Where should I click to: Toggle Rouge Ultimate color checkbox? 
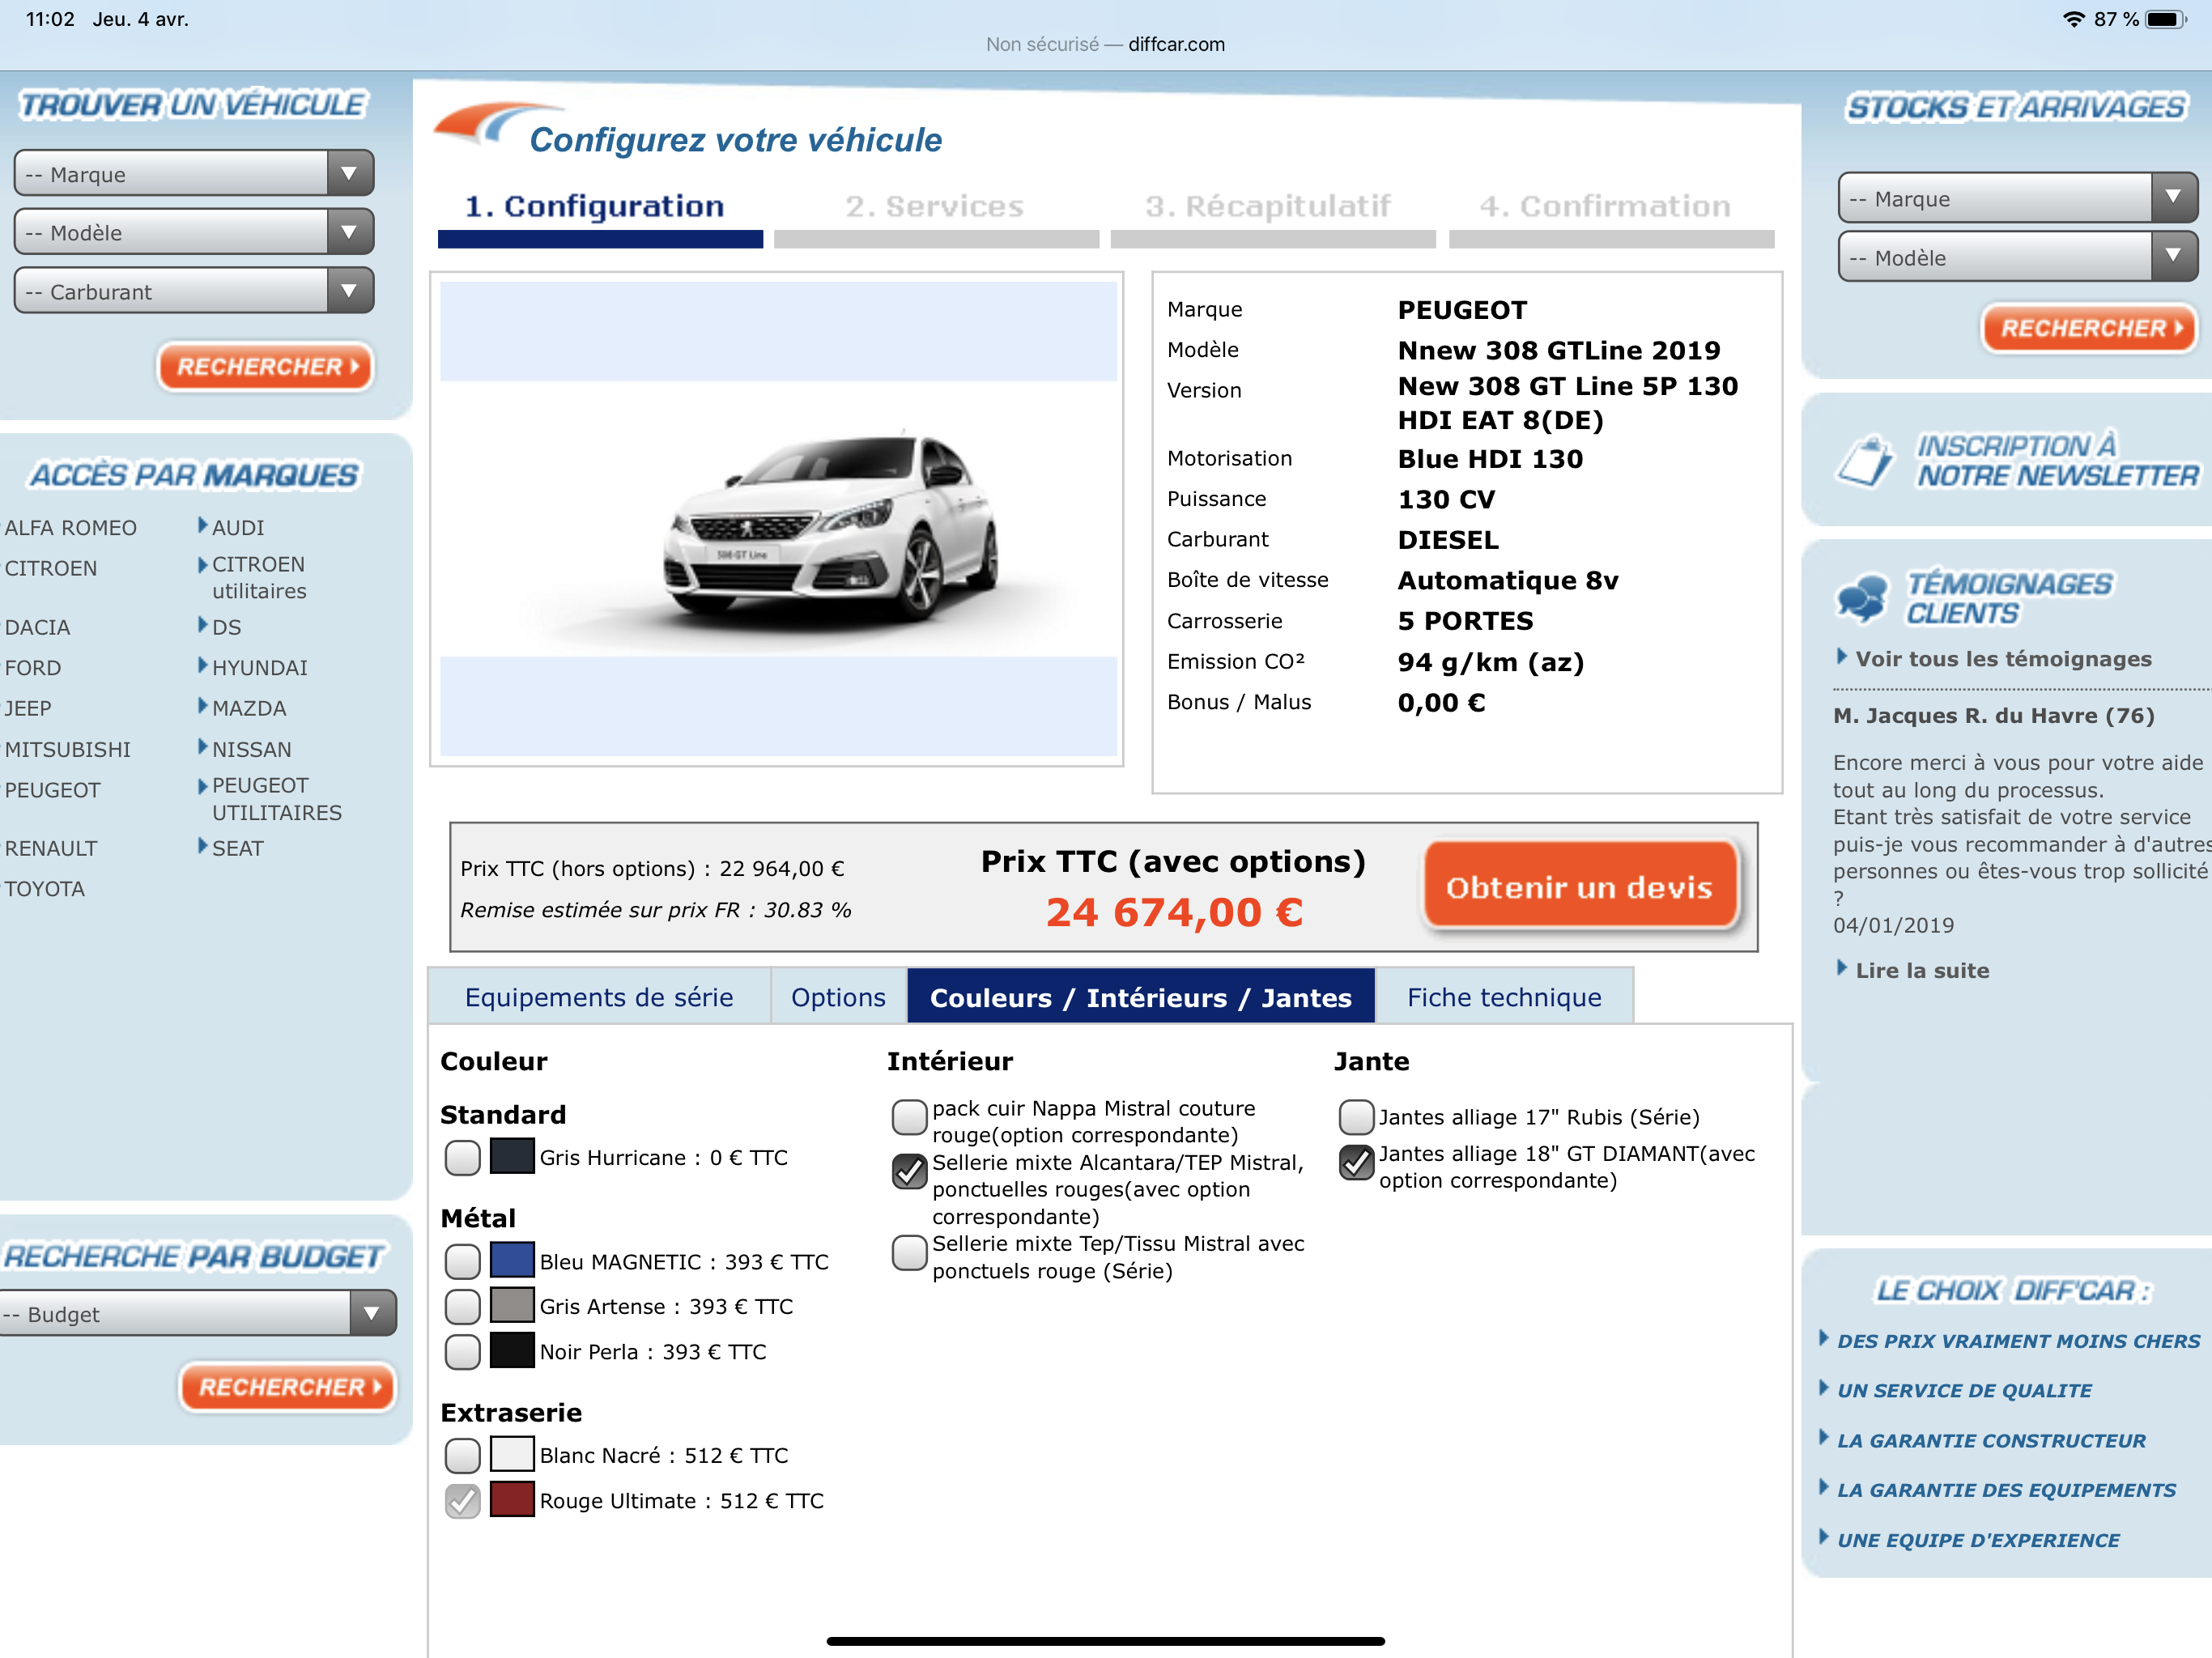(x=463, y=1501)
